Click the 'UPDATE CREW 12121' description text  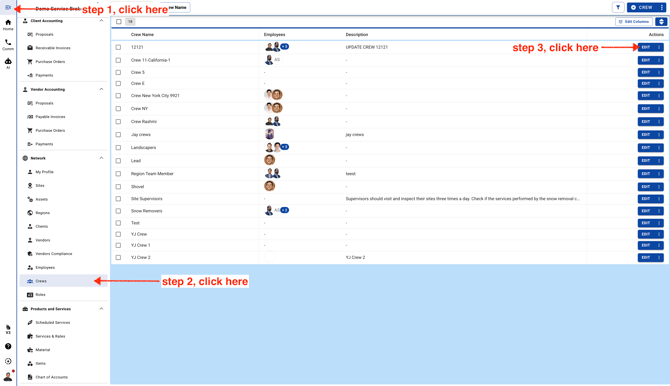pyautogui.click(x=367, y=47)
